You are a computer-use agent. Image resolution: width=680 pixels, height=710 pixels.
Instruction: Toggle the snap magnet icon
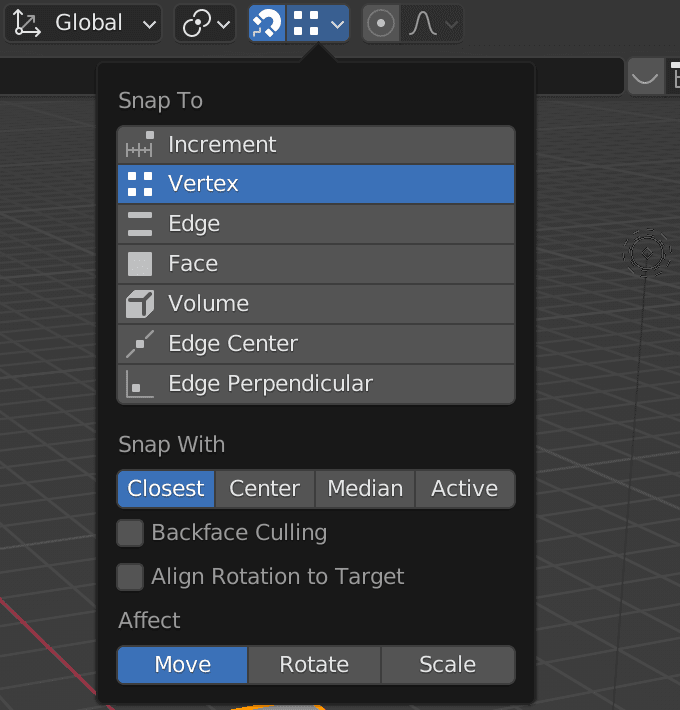click(x=267, y=23)
